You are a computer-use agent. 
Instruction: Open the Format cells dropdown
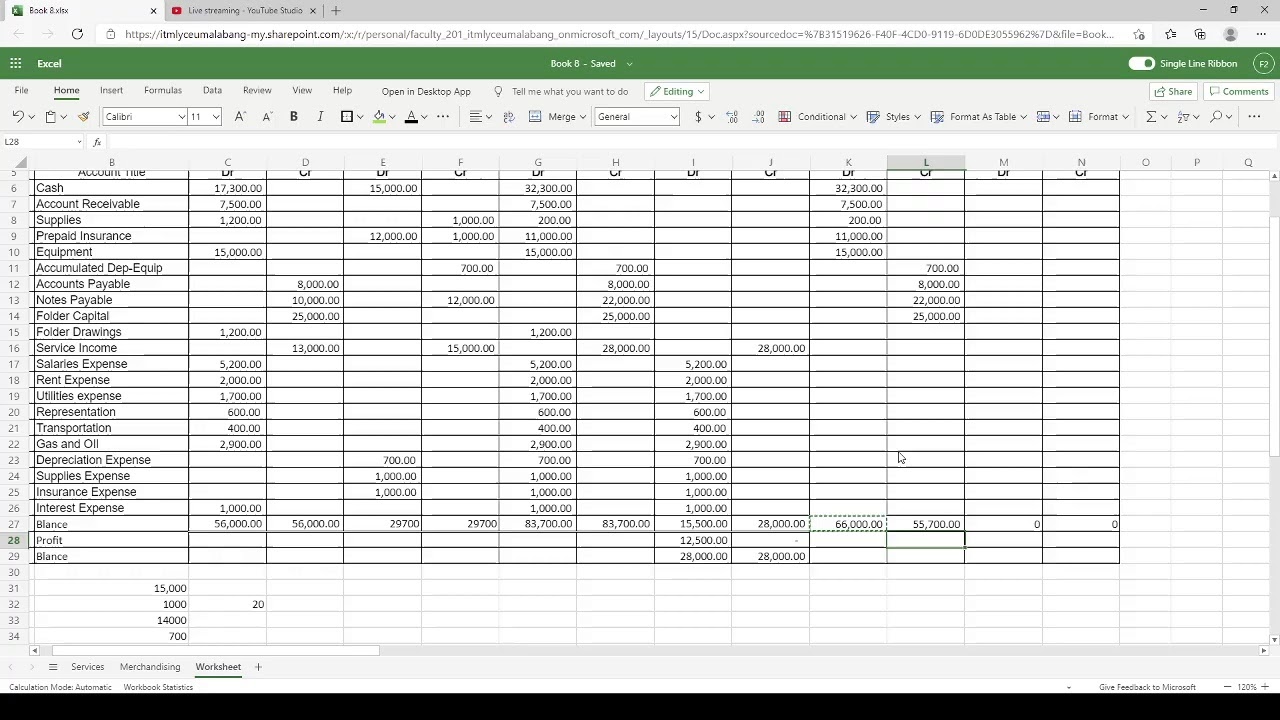pos(1098,117)
